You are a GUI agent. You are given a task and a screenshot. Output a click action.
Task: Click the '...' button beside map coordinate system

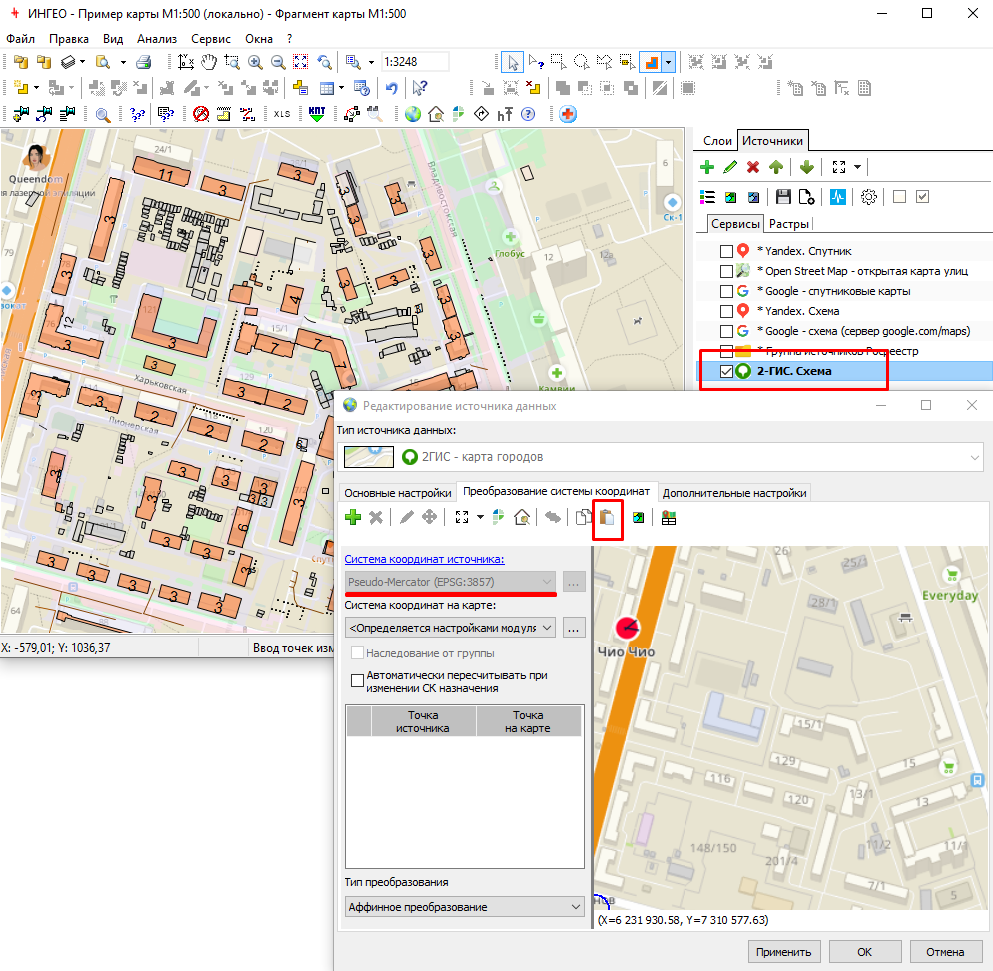[x=574, y=628]
